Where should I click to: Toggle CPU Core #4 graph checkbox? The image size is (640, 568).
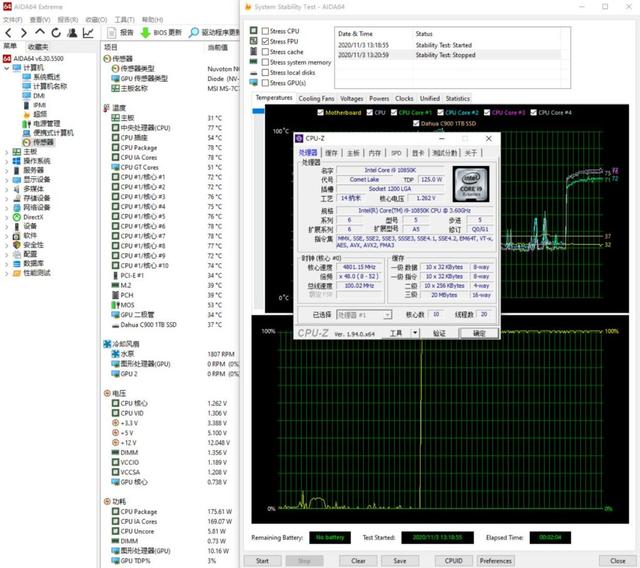[533, 113]
